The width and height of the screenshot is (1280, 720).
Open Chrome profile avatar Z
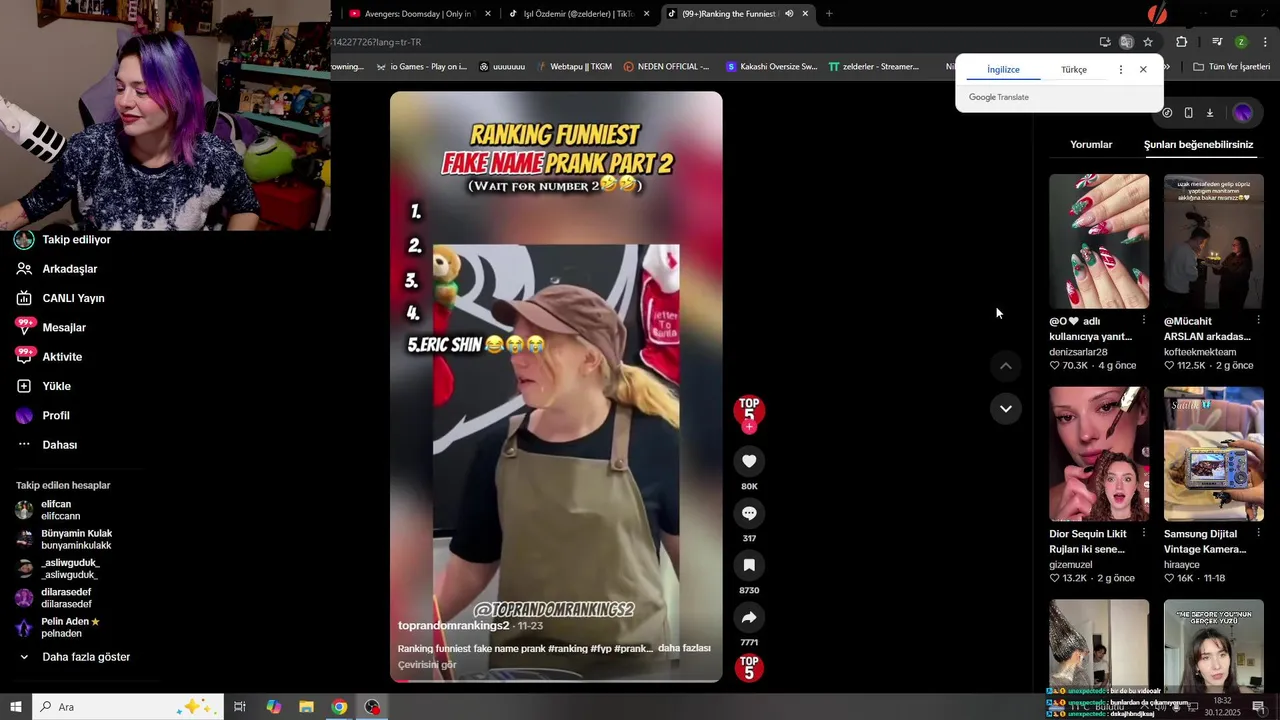(1241, 42)
